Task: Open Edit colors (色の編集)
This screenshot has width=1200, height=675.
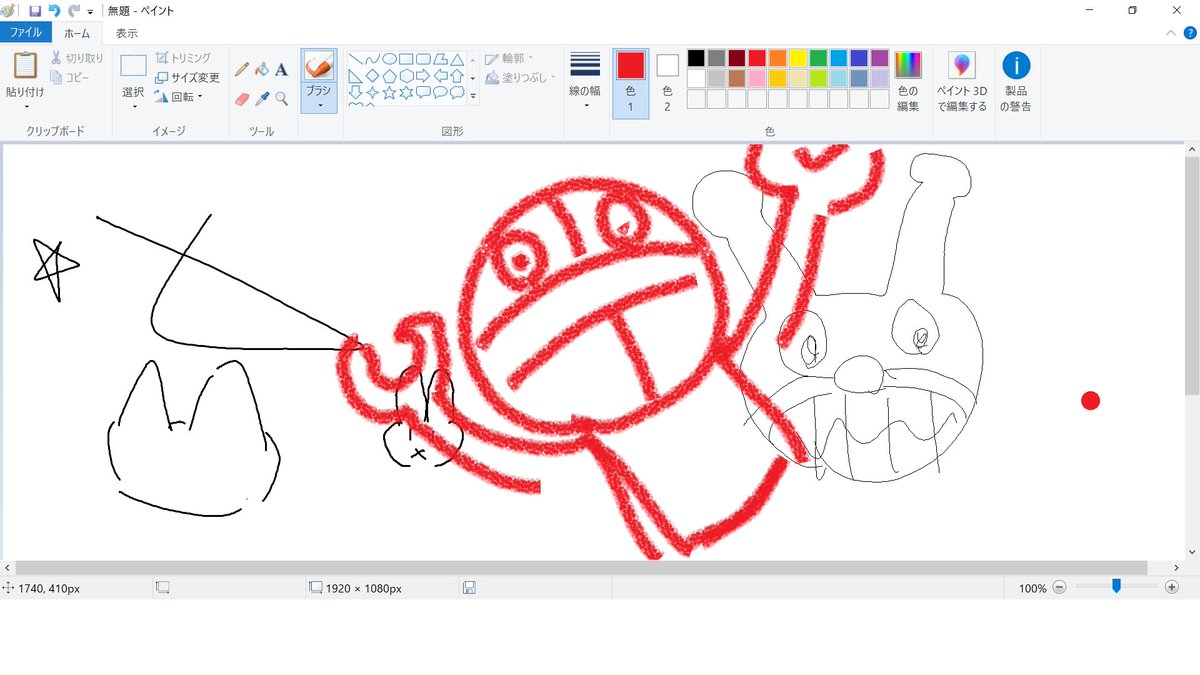Action: [908, 81]
